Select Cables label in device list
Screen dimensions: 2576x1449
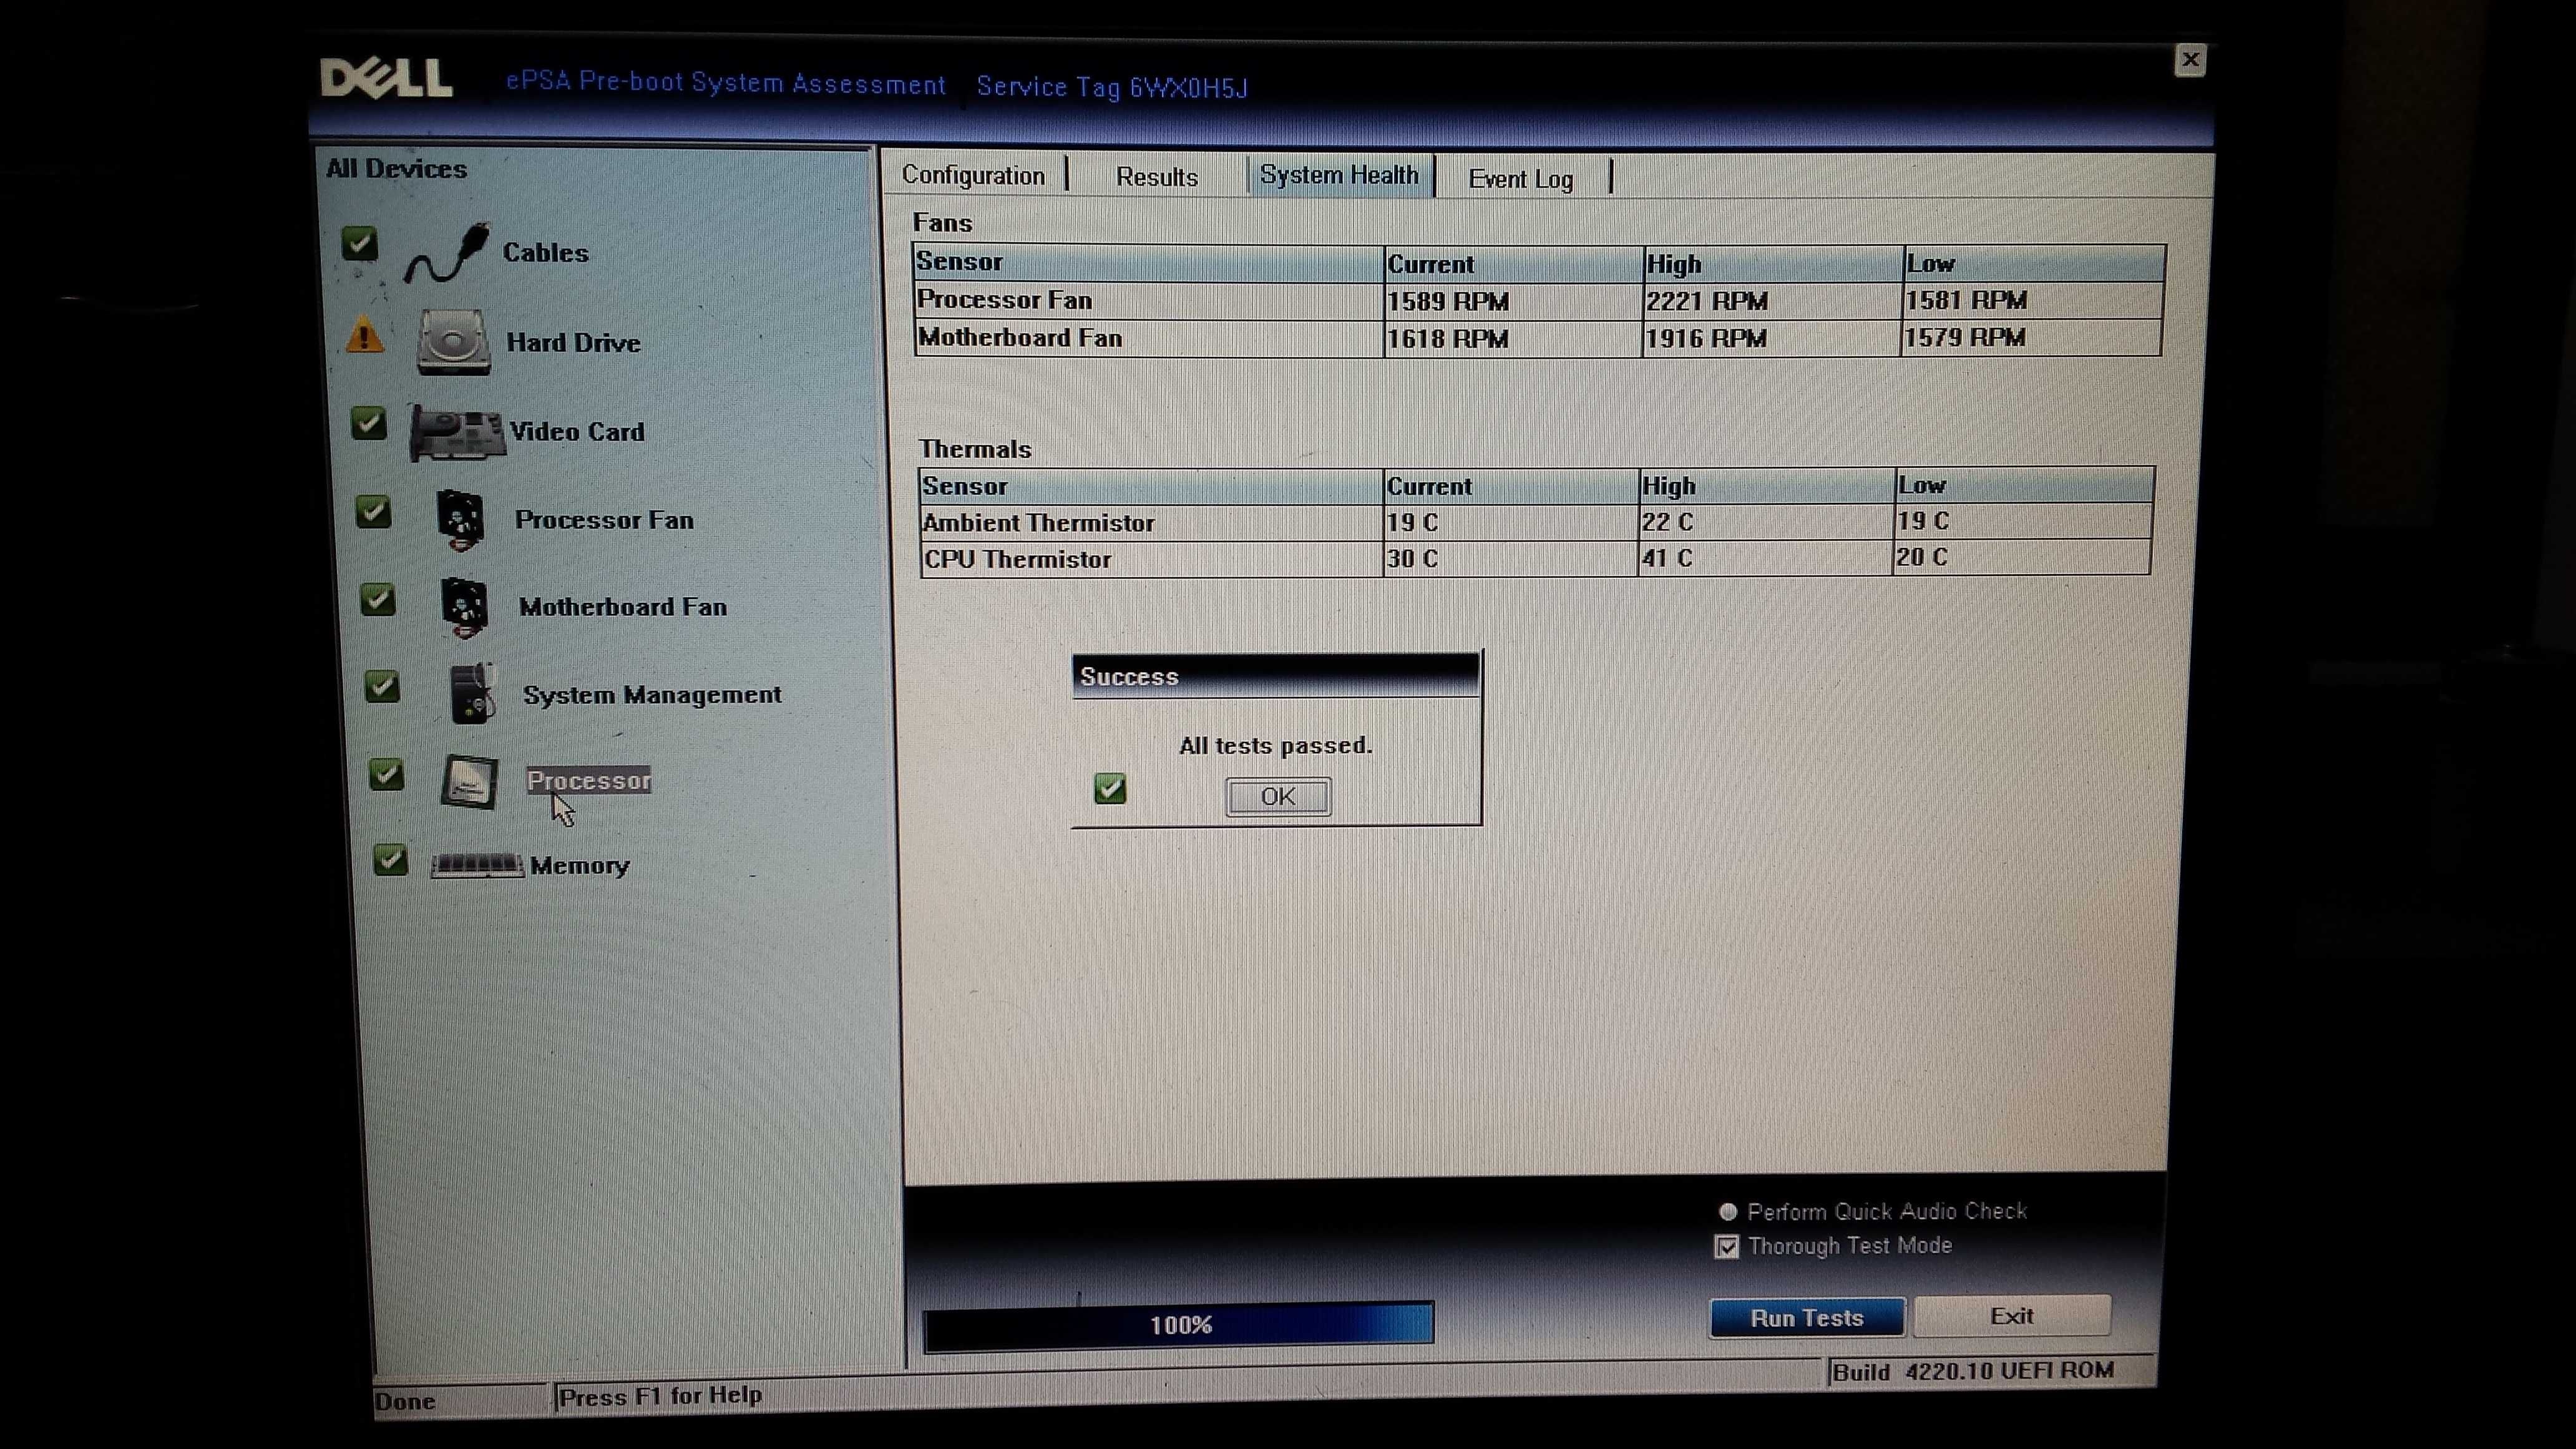coord(545,252)
